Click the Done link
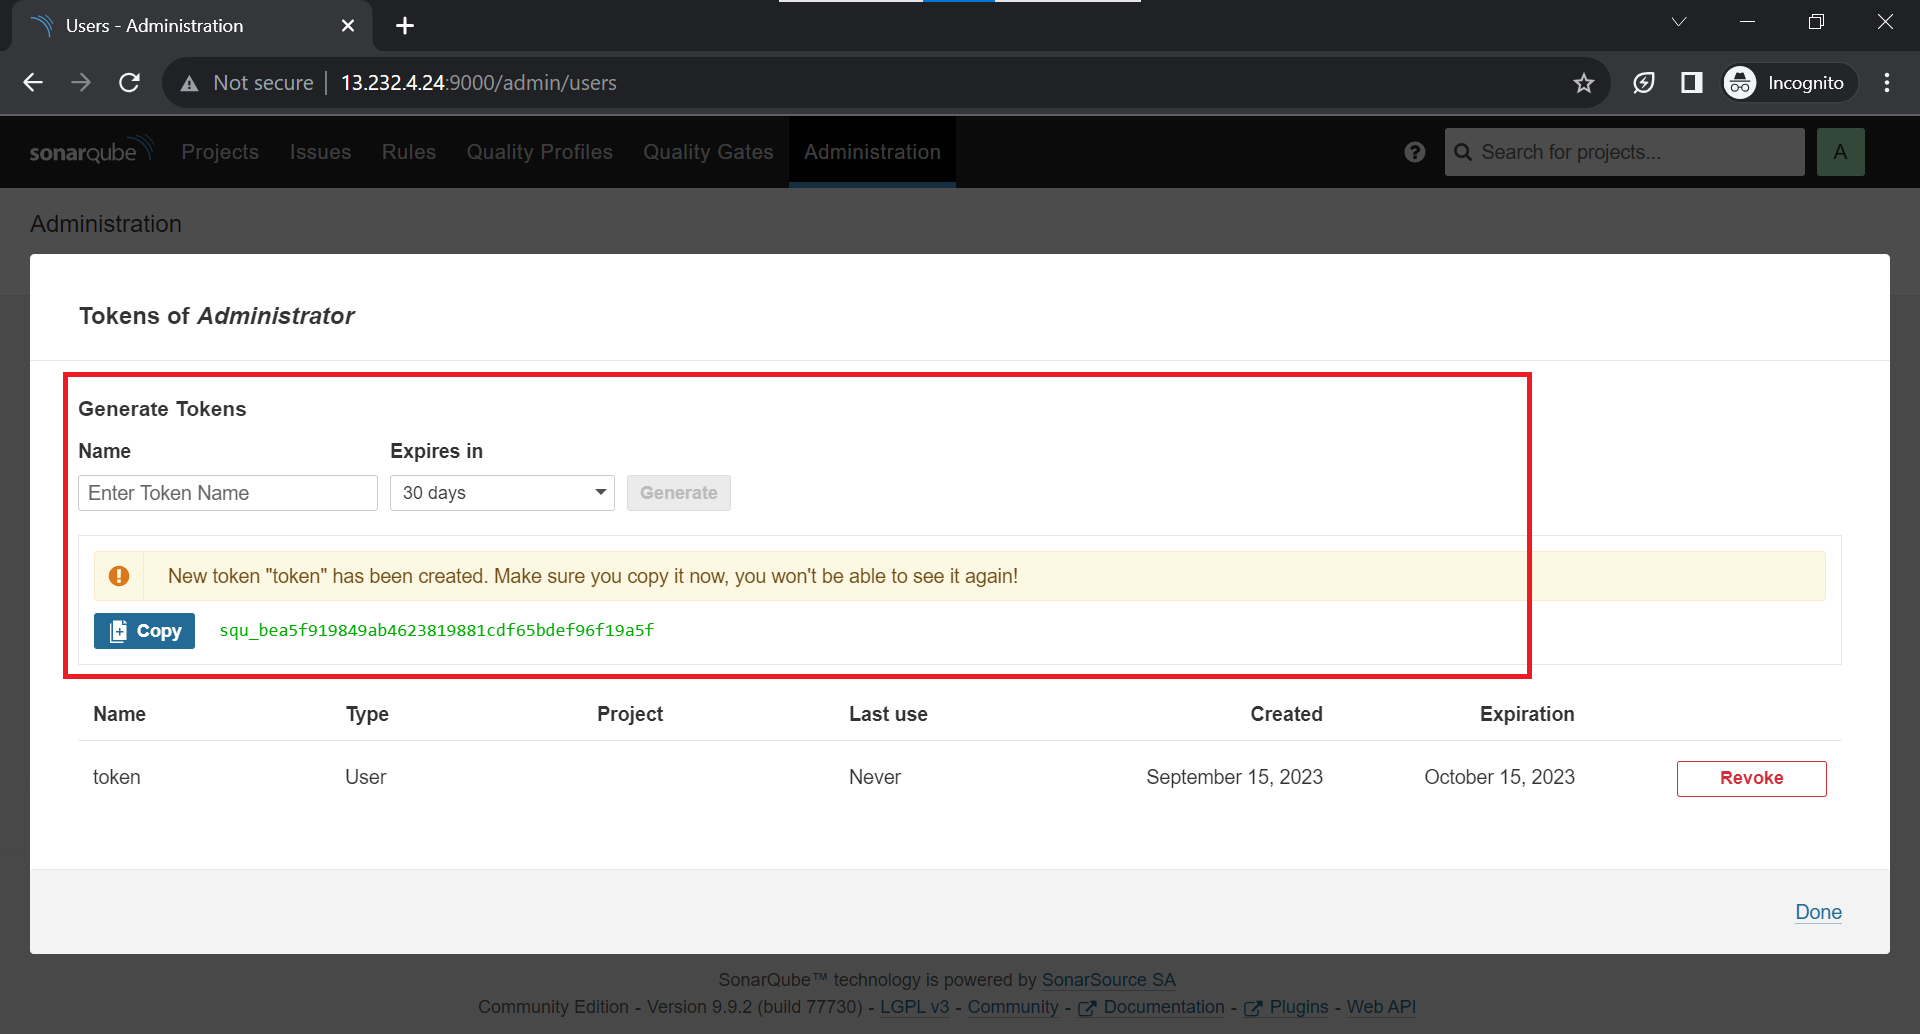 click(x=1817, y=912)
